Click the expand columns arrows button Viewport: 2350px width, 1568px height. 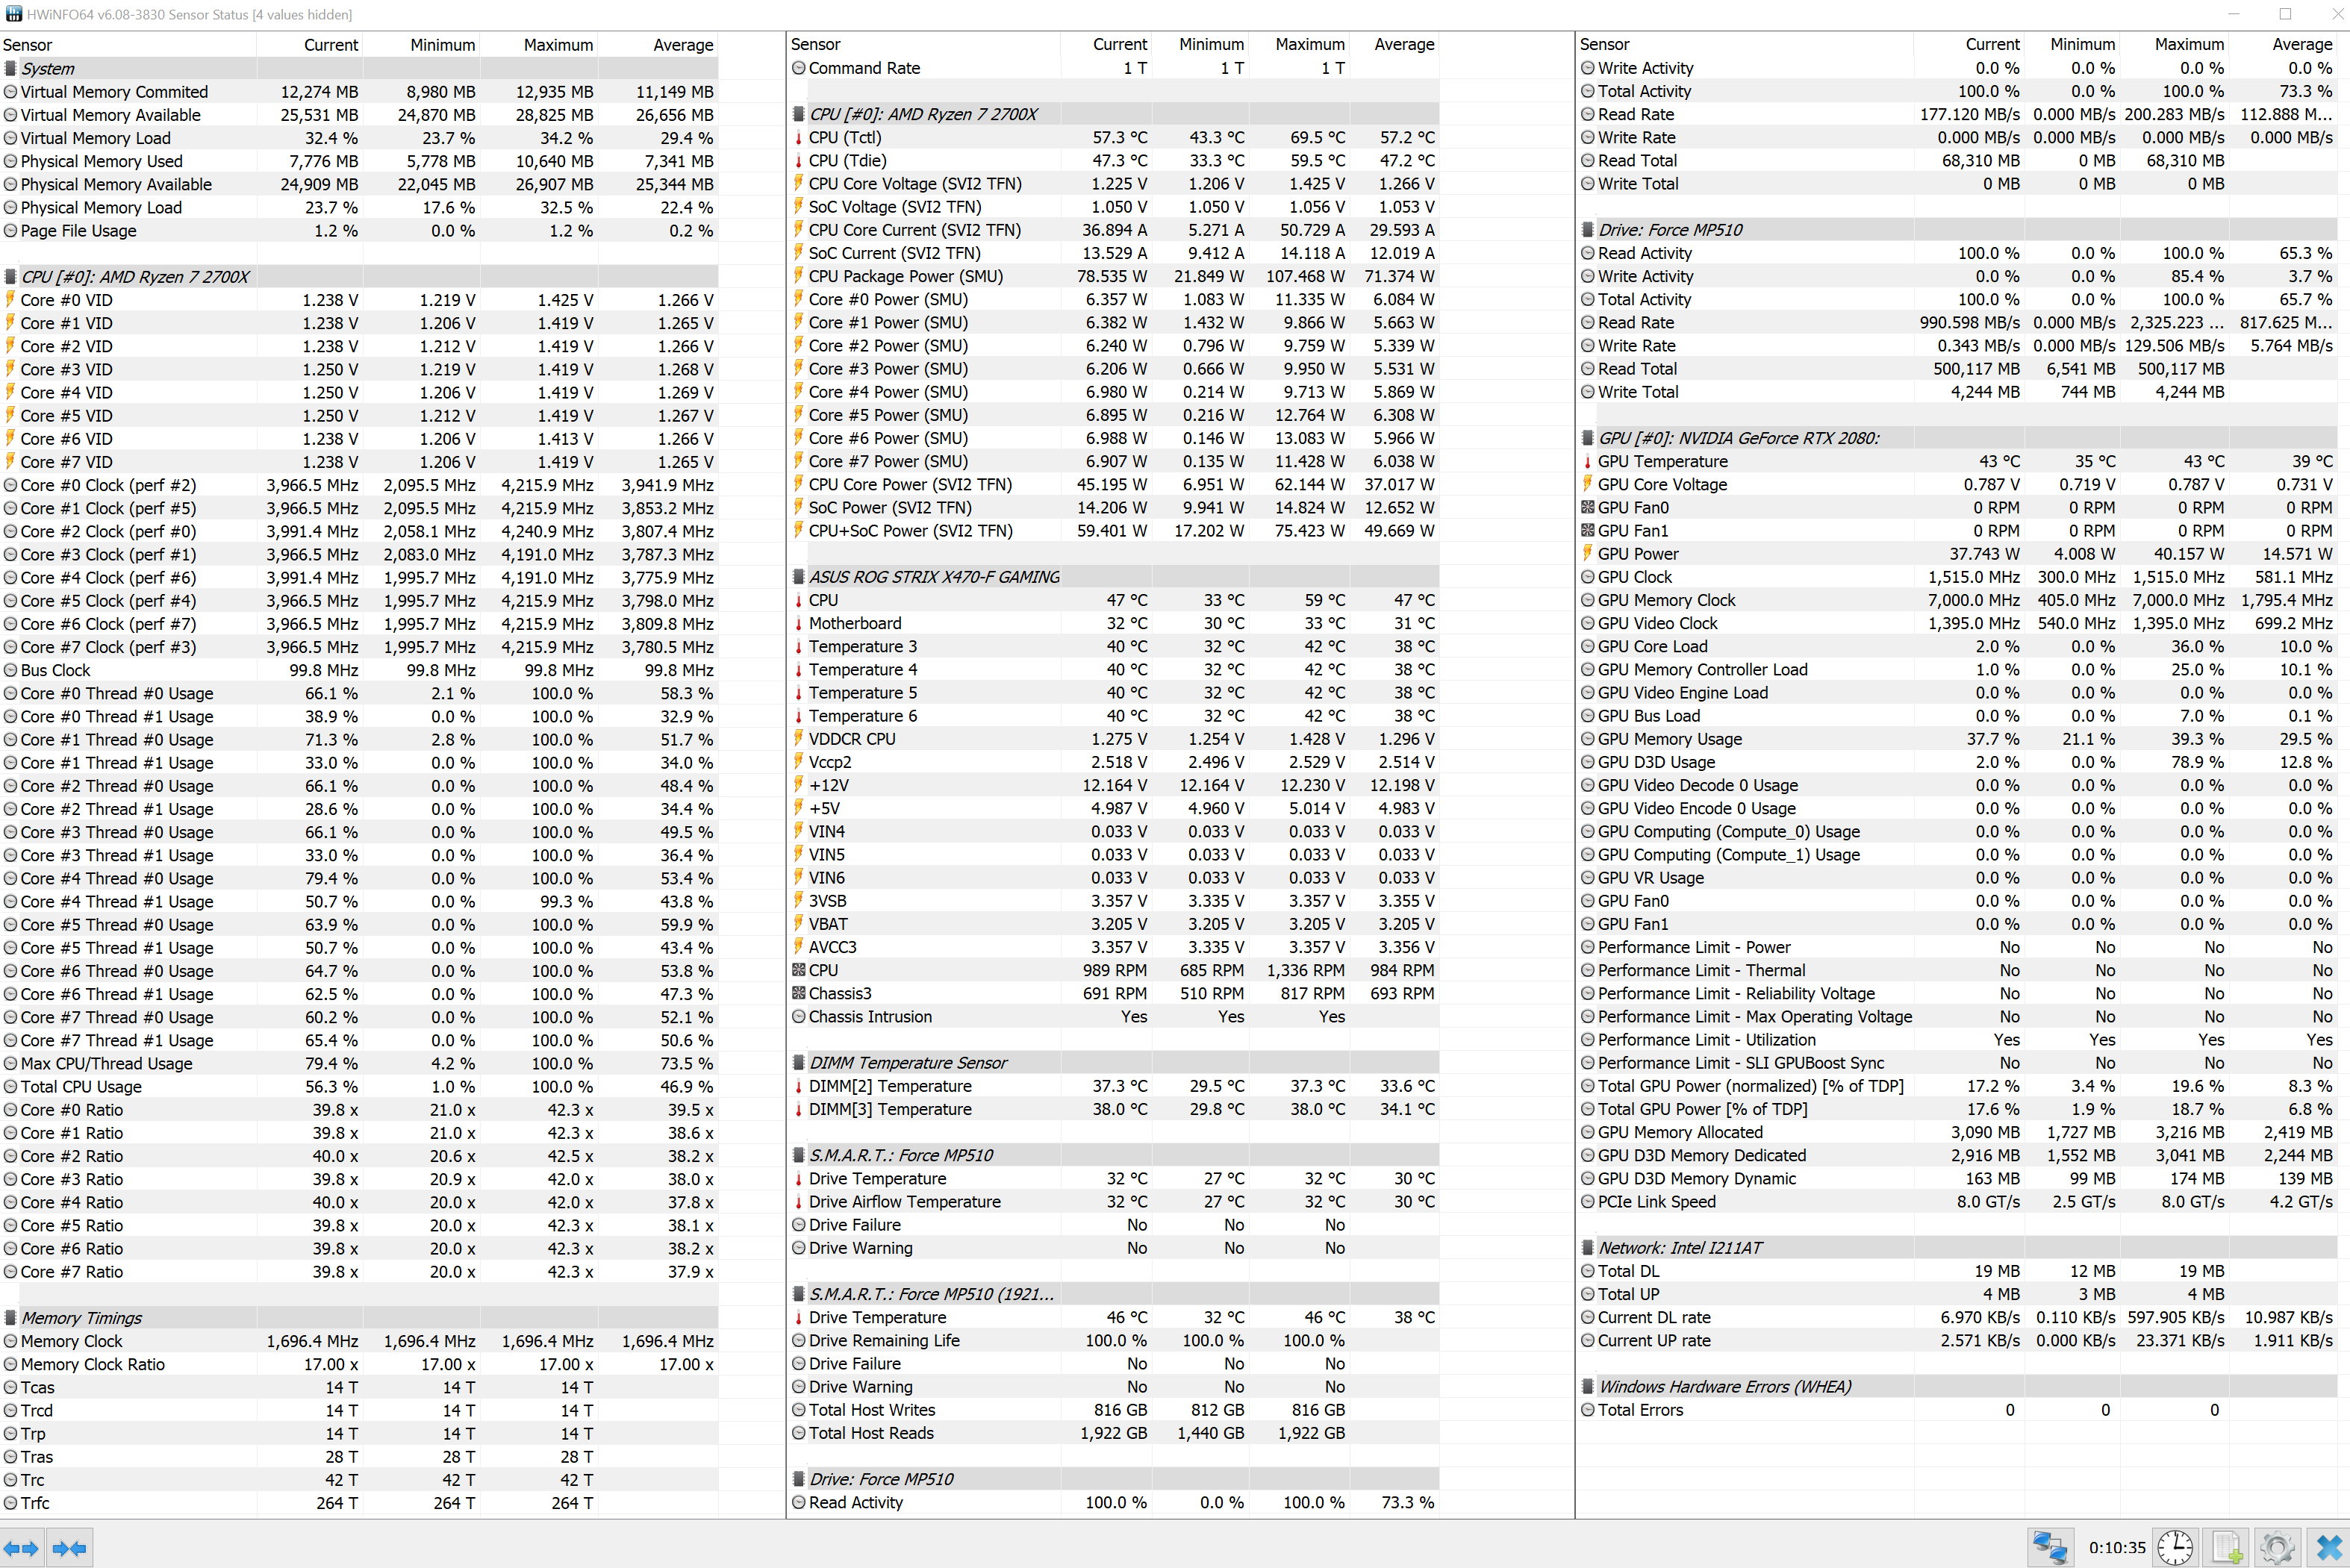click(x=21, y=1548)
